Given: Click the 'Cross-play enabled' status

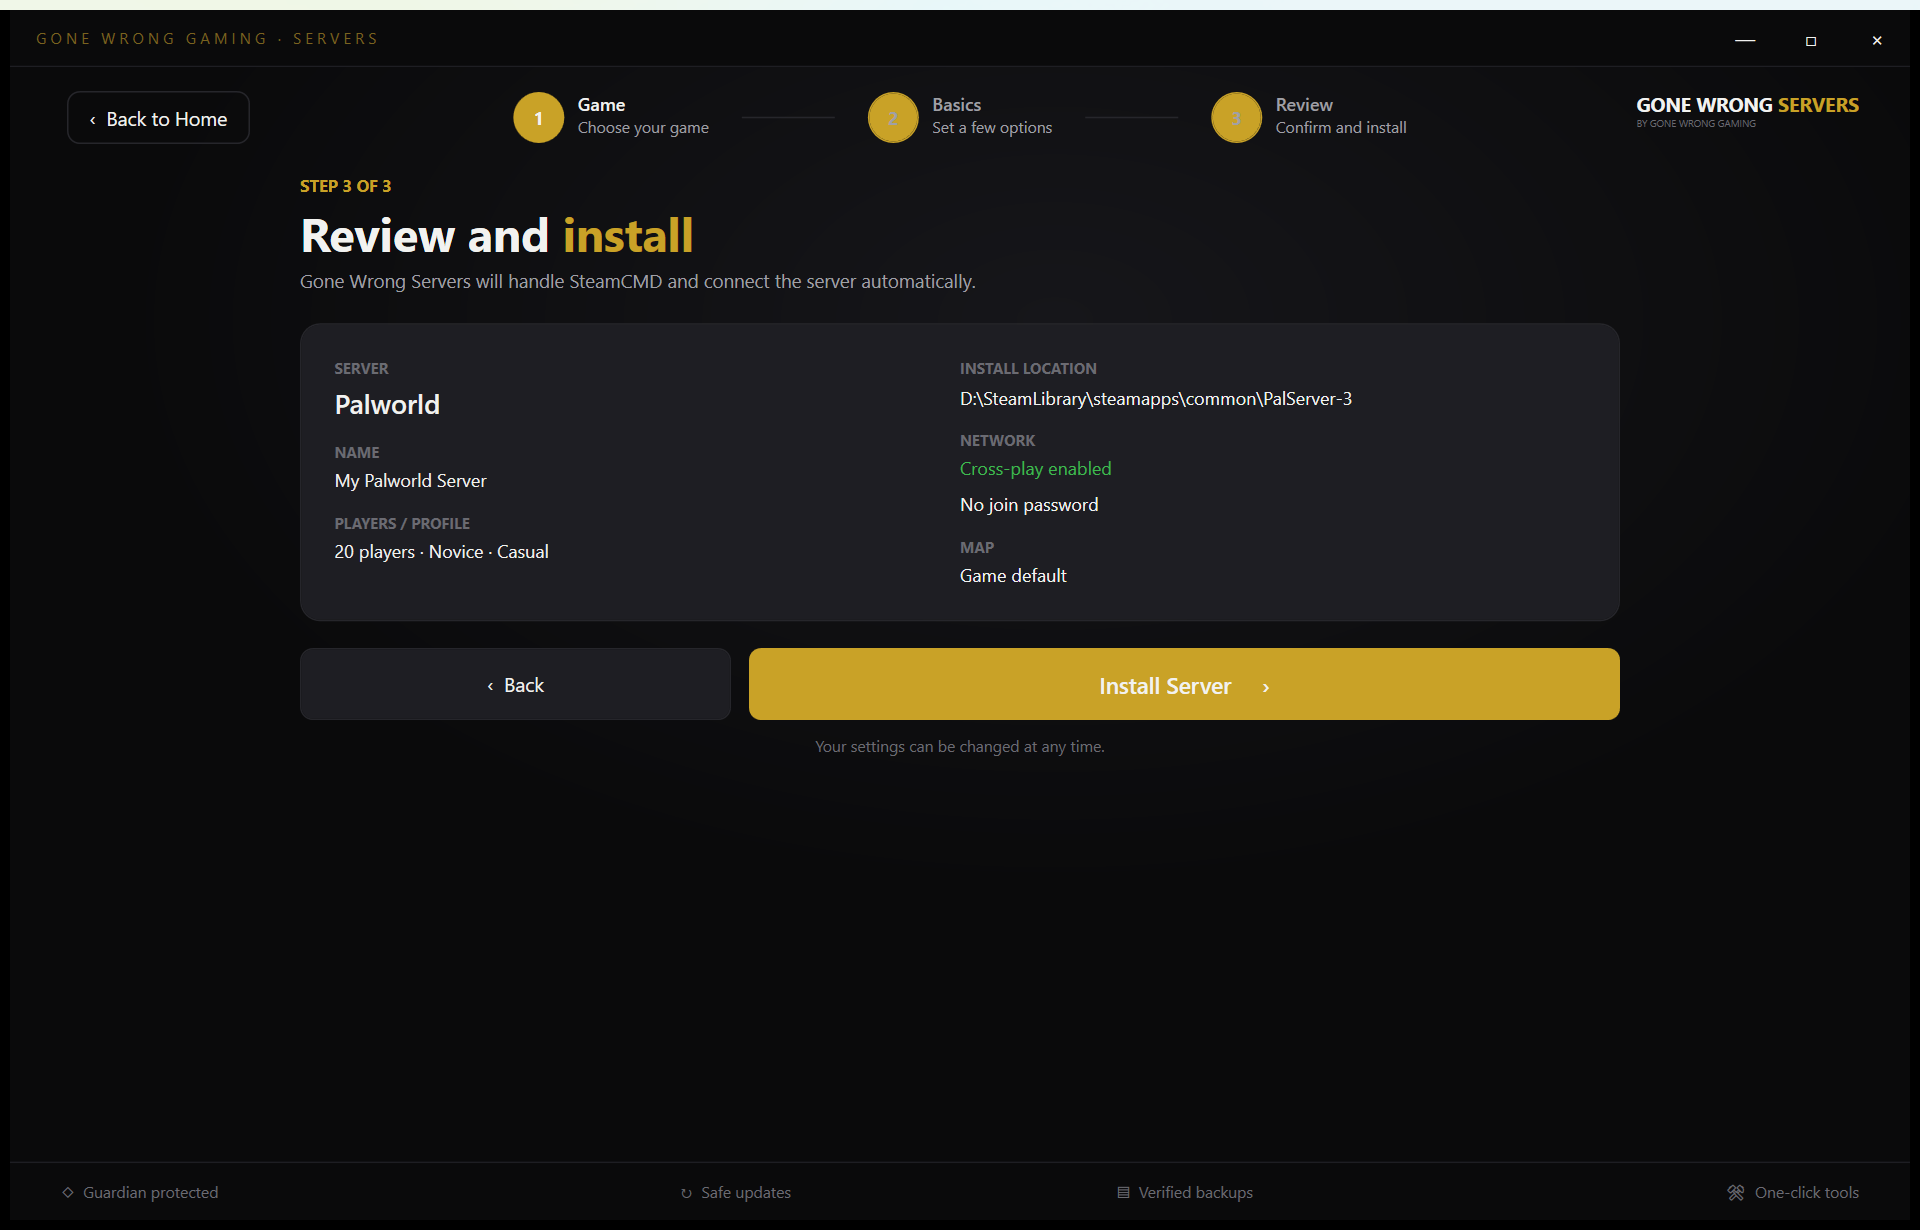Looking at the screenshot, I should 1035,468.
